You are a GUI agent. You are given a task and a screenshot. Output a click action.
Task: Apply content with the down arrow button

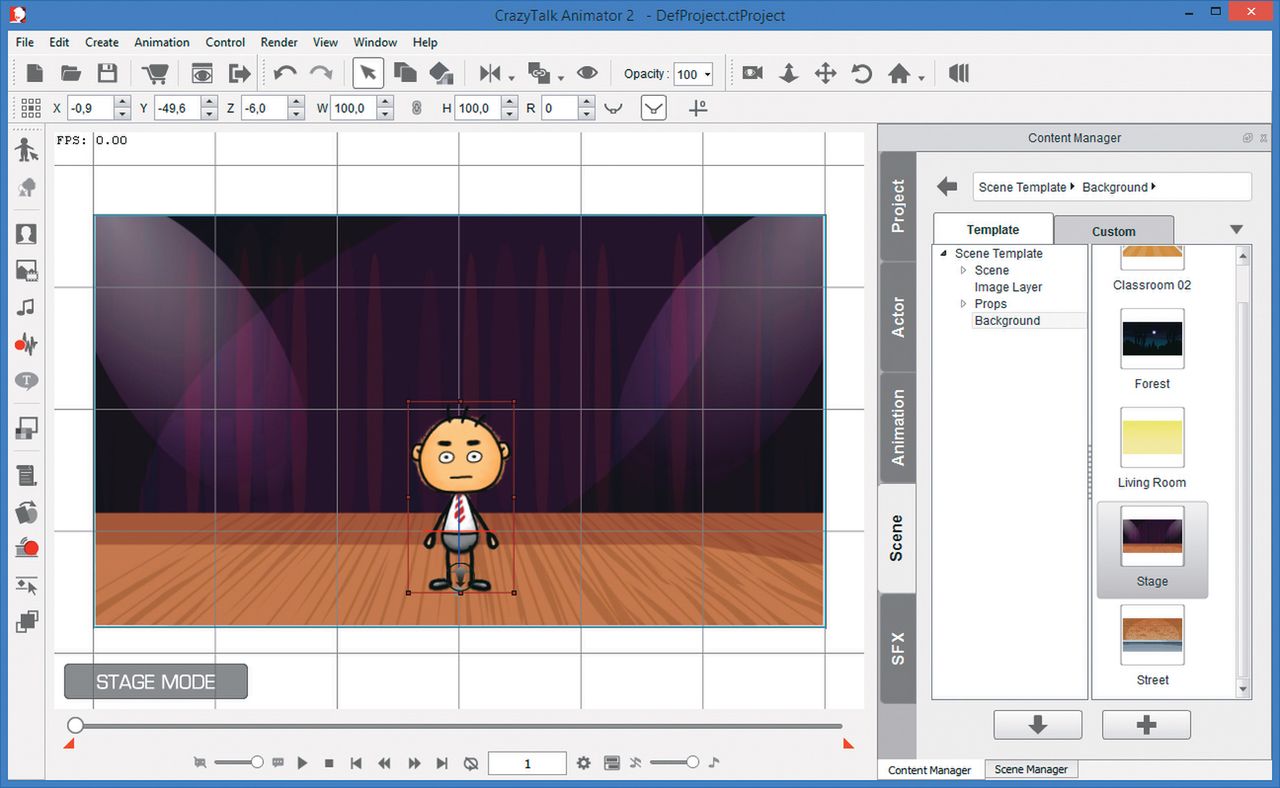(1038, 725)
